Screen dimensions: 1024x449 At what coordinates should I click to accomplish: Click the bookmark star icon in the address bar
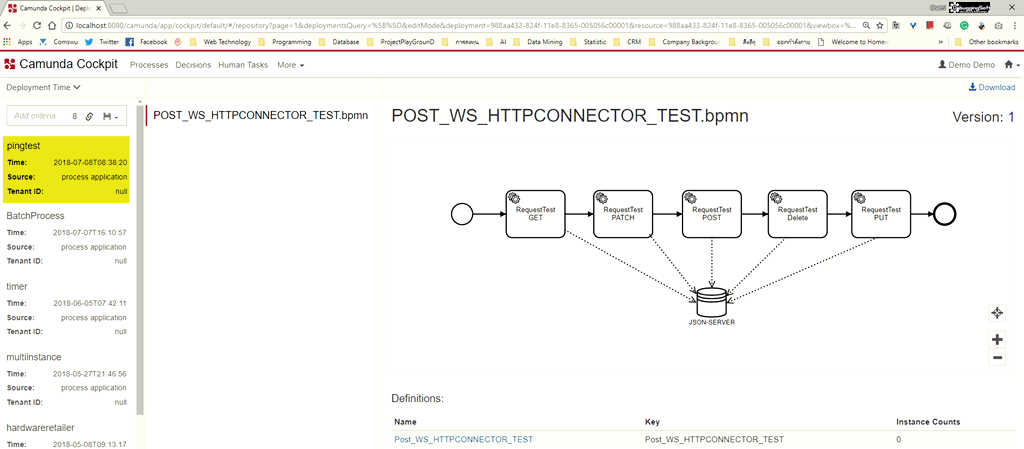click(880, 25)
